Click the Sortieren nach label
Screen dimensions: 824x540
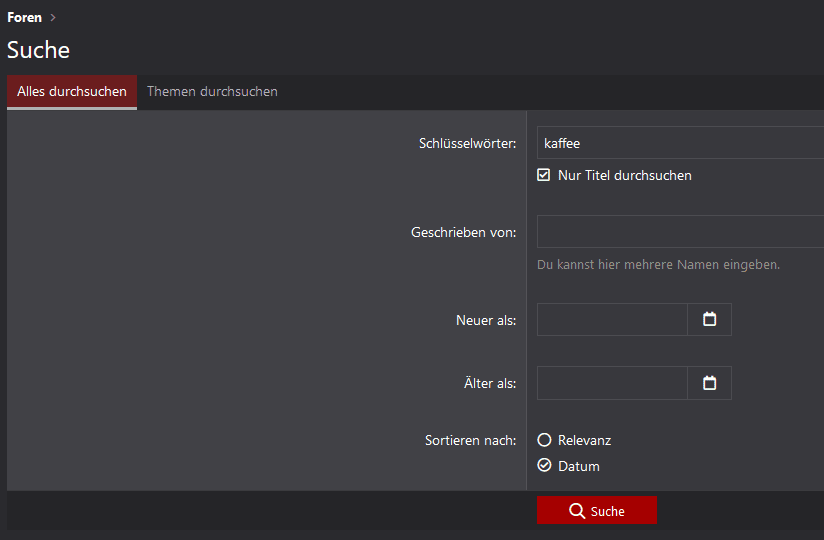tap(470, 441)
